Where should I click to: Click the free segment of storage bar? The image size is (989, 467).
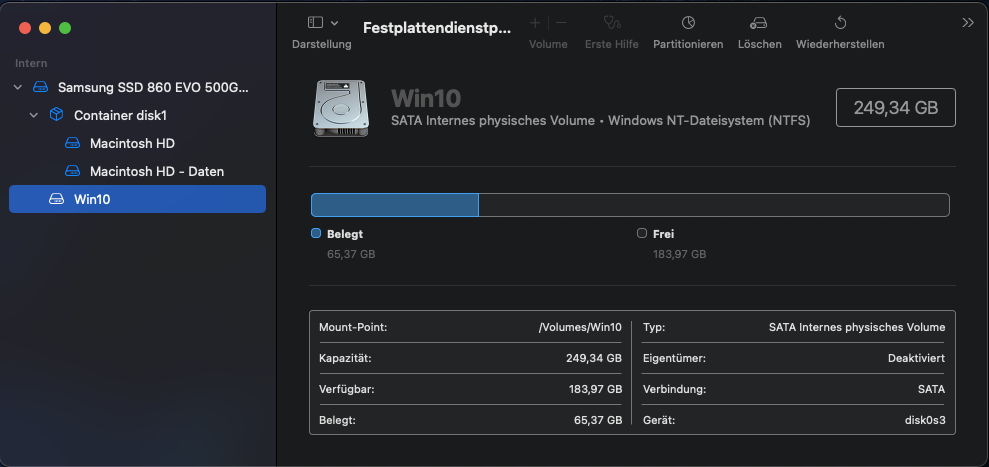[714, 205]
